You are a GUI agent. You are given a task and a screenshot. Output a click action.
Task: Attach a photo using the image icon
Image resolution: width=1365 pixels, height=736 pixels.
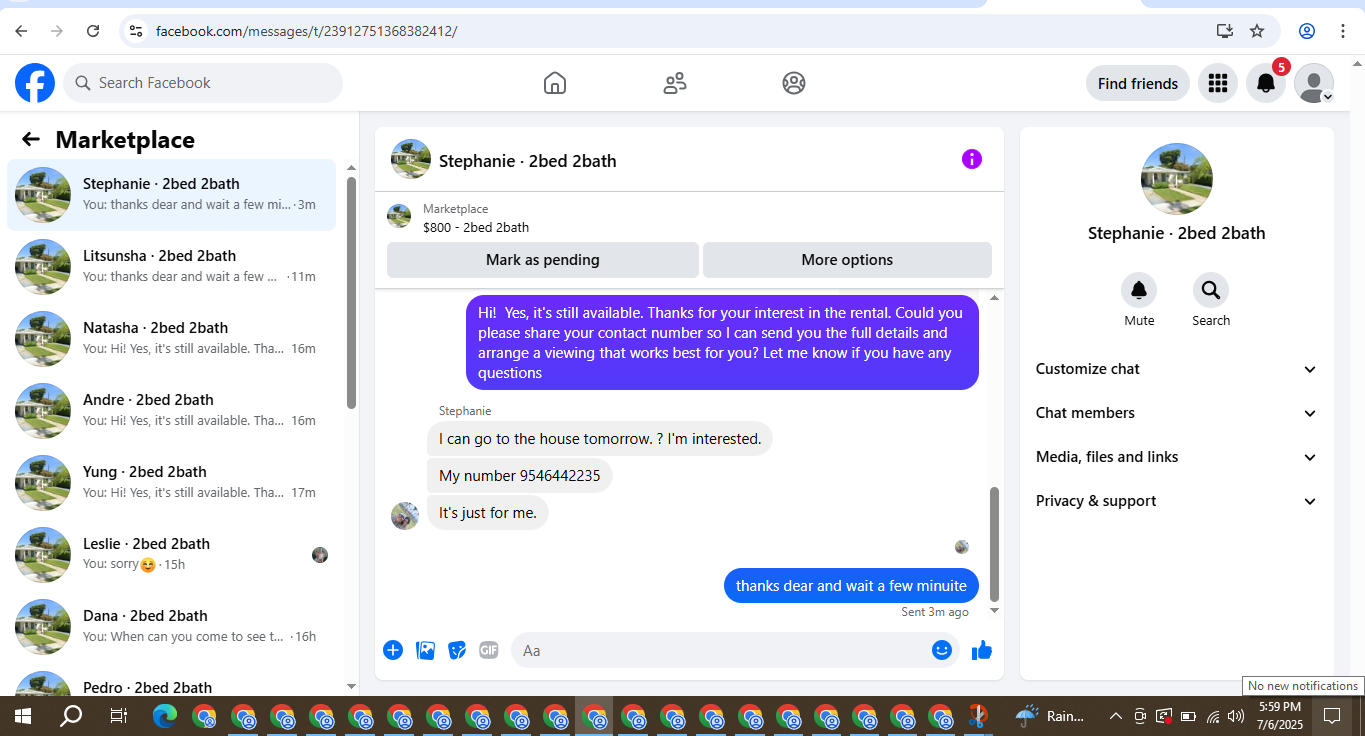[426, 650]
